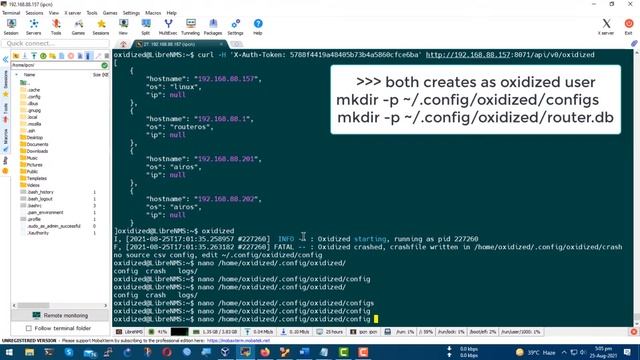Image resolution: width=640 pixels, height=360 pixels.
Task: Open the Macros menu
Action: [153, 13]
